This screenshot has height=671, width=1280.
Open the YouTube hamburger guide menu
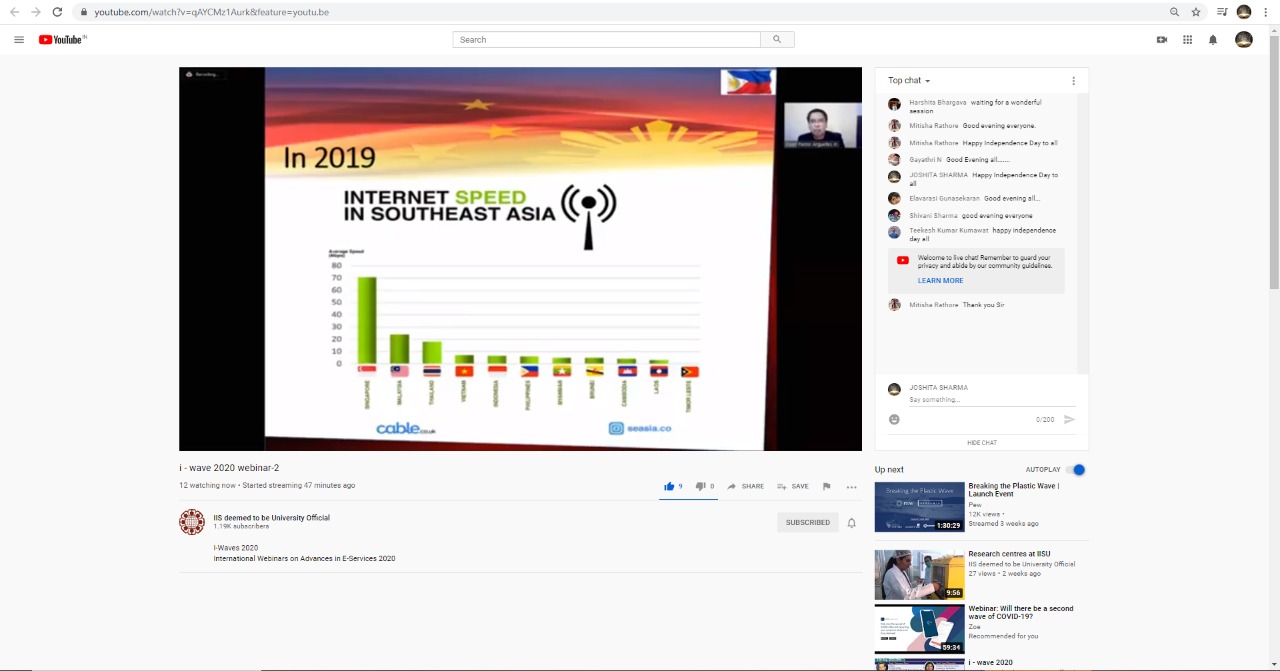(19, 40)
